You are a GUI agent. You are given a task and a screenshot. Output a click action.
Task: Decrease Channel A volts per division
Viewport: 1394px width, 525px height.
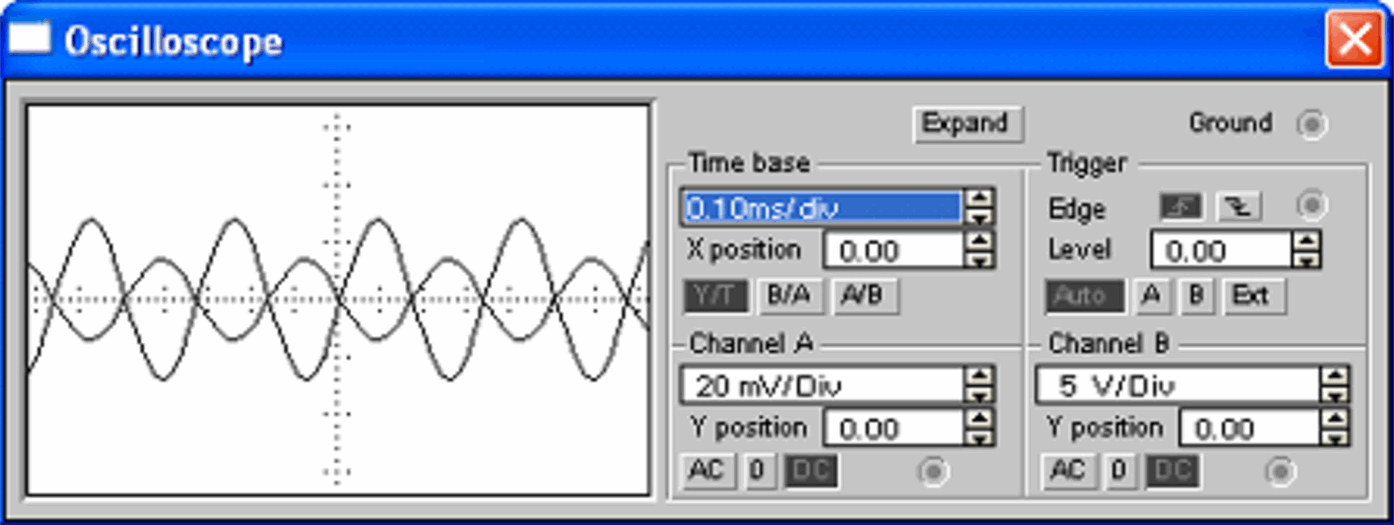coord(982,394)
